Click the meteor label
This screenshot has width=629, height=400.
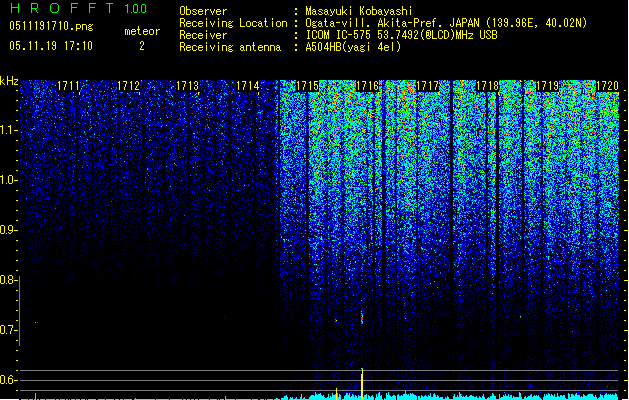coord(142,31)
